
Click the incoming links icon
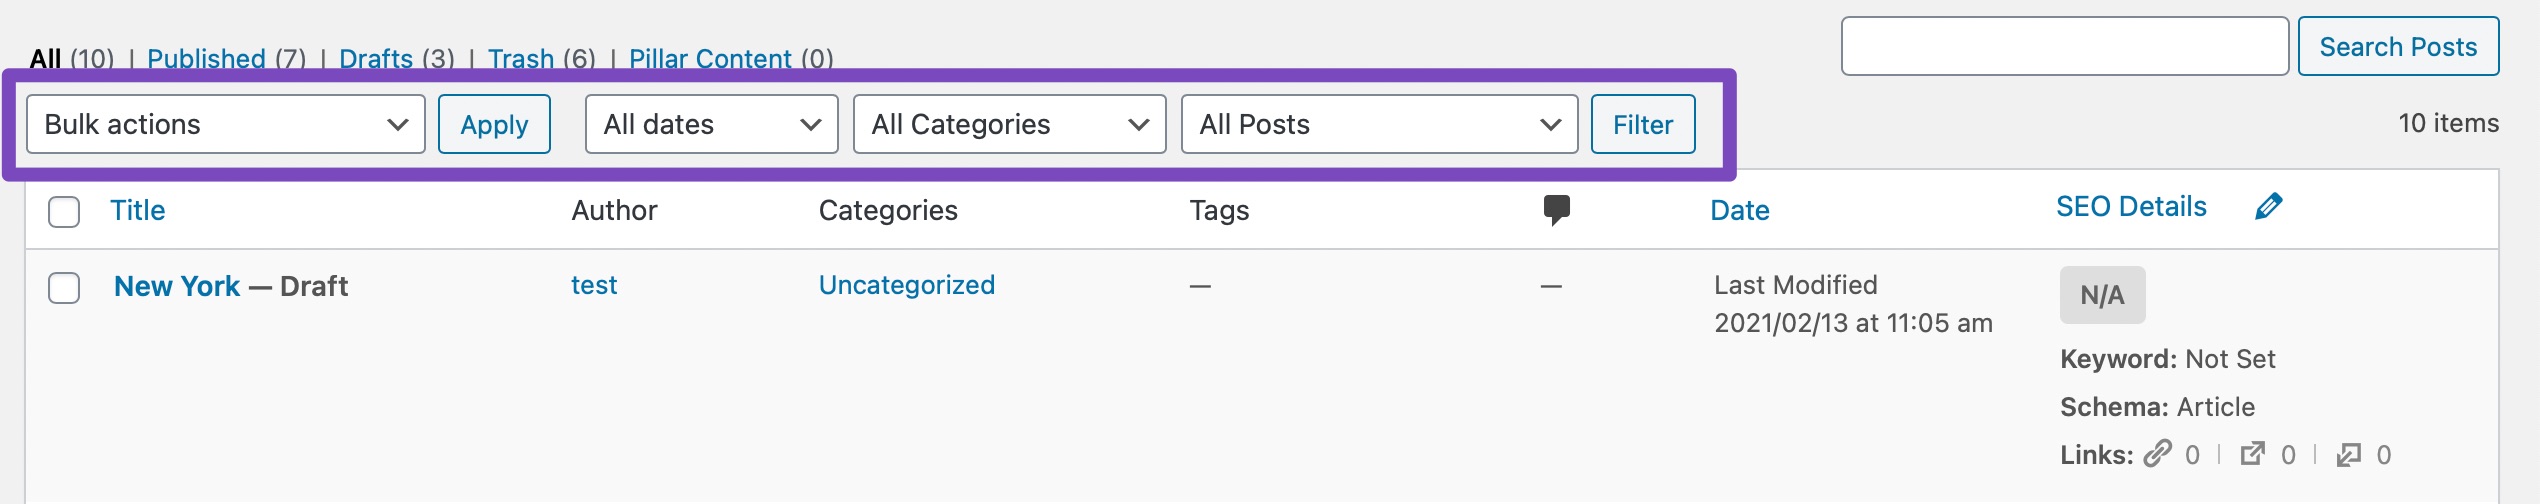(x=2348, y=455)
